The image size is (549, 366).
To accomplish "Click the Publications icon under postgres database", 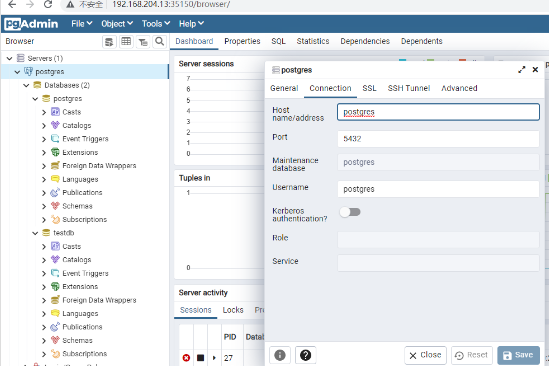I will coord(55,192).
